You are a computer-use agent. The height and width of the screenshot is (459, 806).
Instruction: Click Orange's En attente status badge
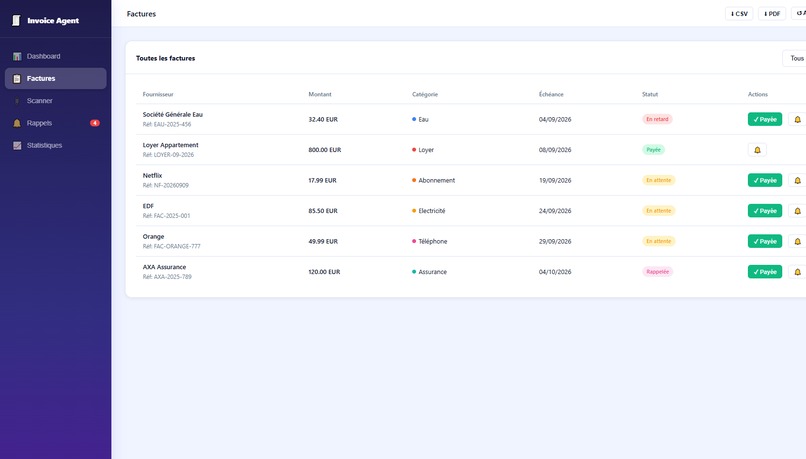(x=658, y=241)
